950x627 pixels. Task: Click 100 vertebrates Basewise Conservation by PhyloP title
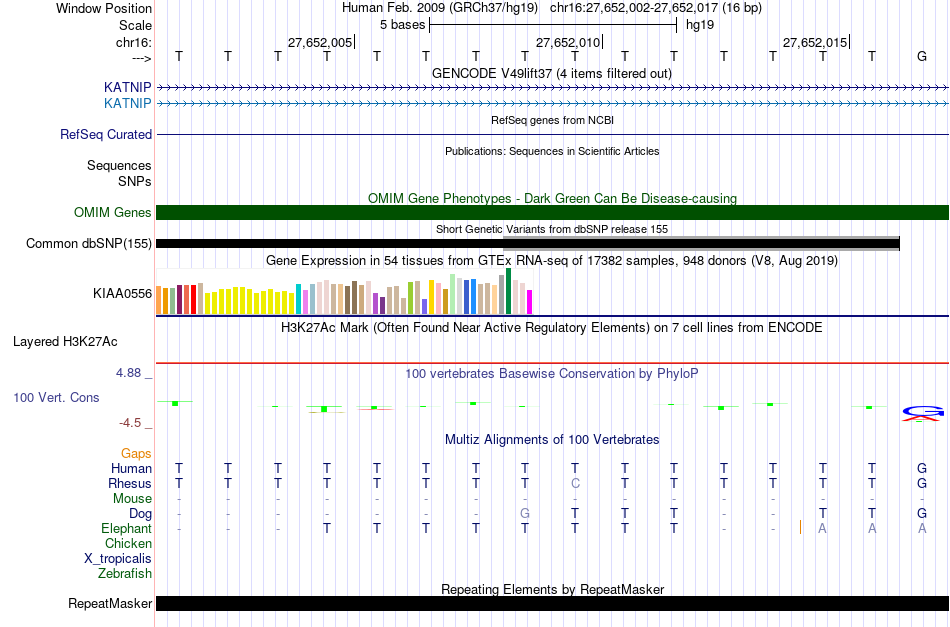(x=552, y=373)
